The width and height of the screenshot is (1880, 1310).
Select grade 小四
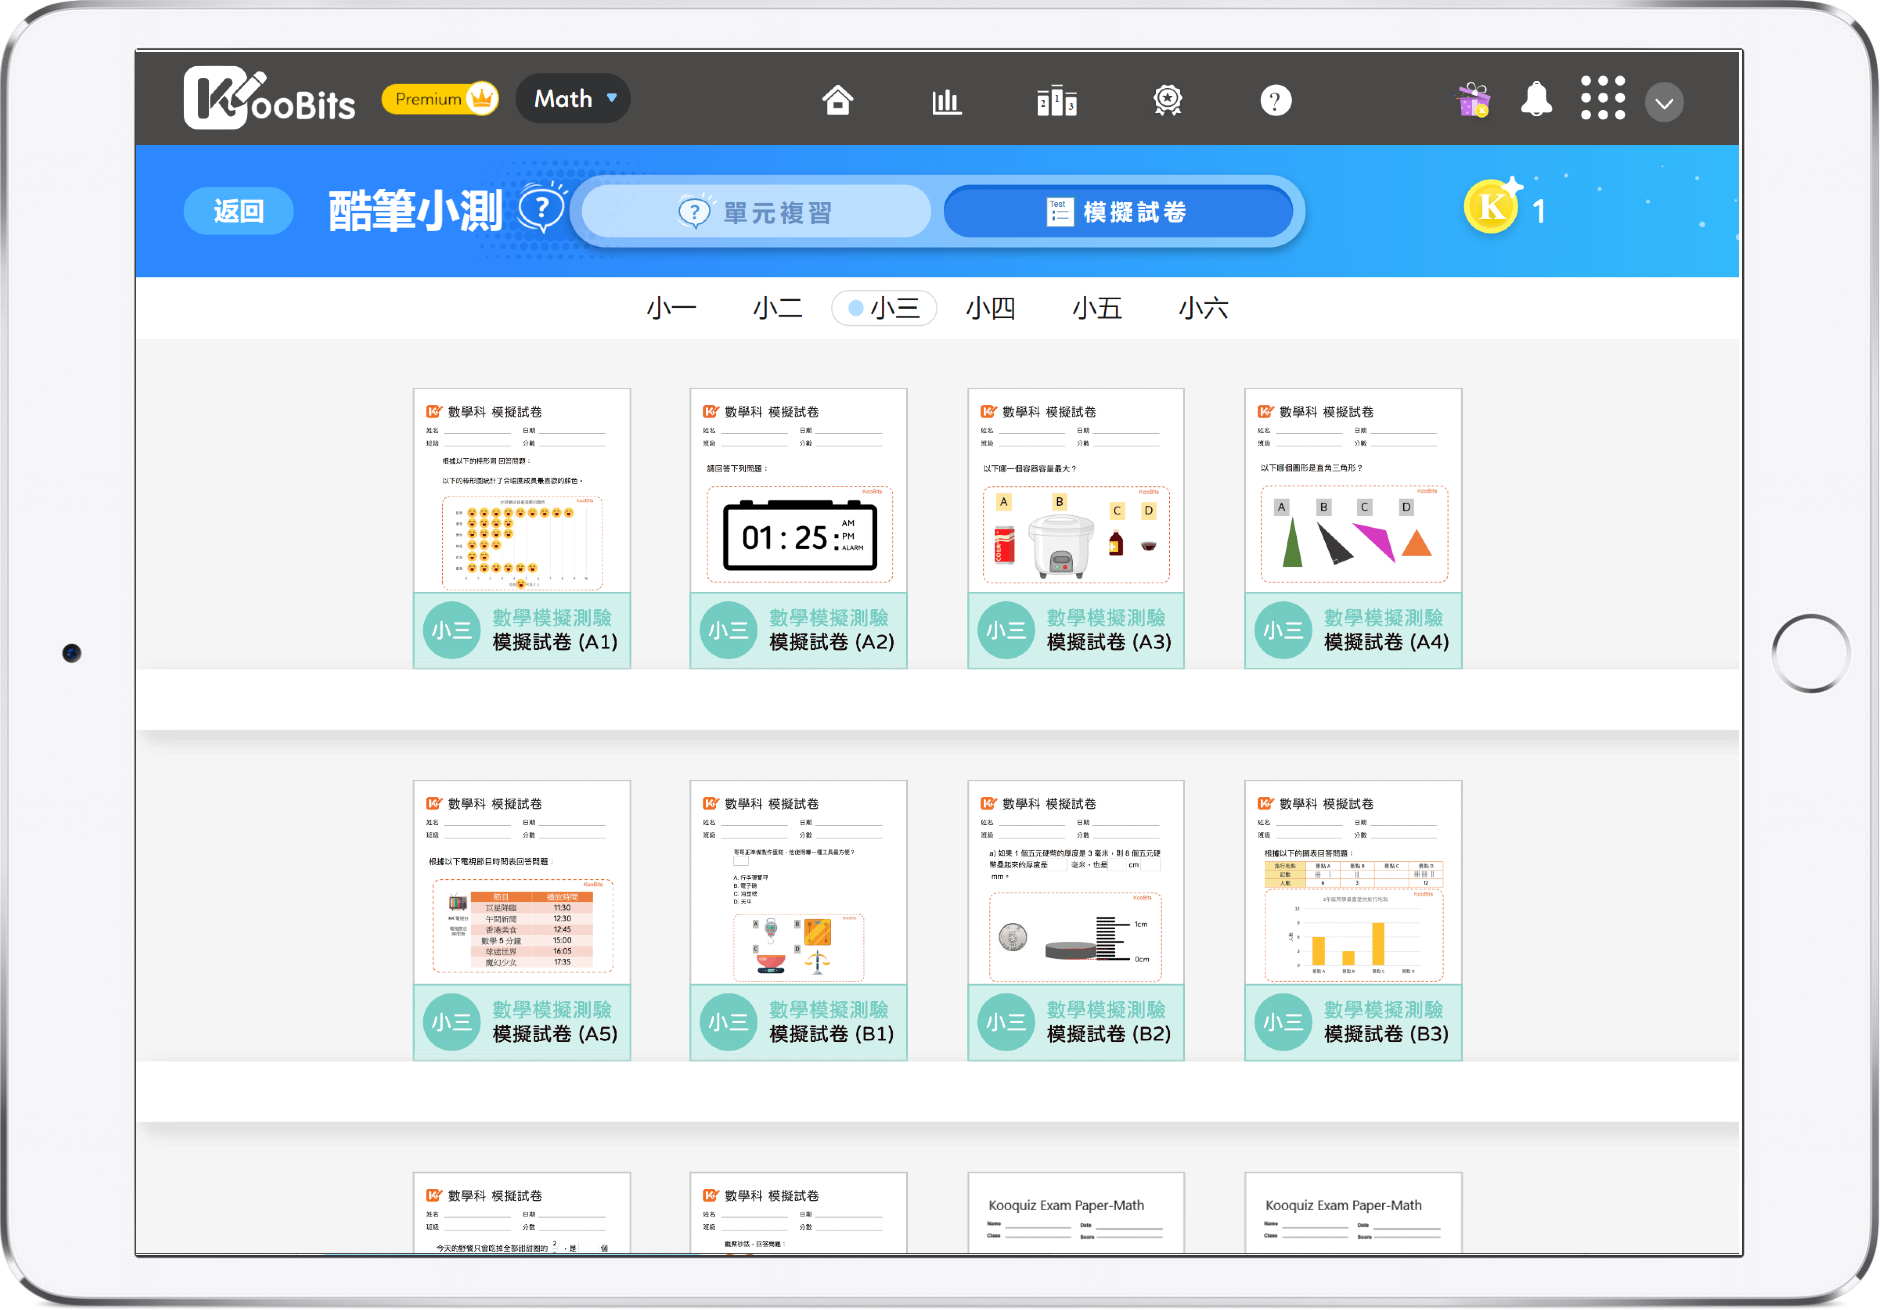click(991, 308)
